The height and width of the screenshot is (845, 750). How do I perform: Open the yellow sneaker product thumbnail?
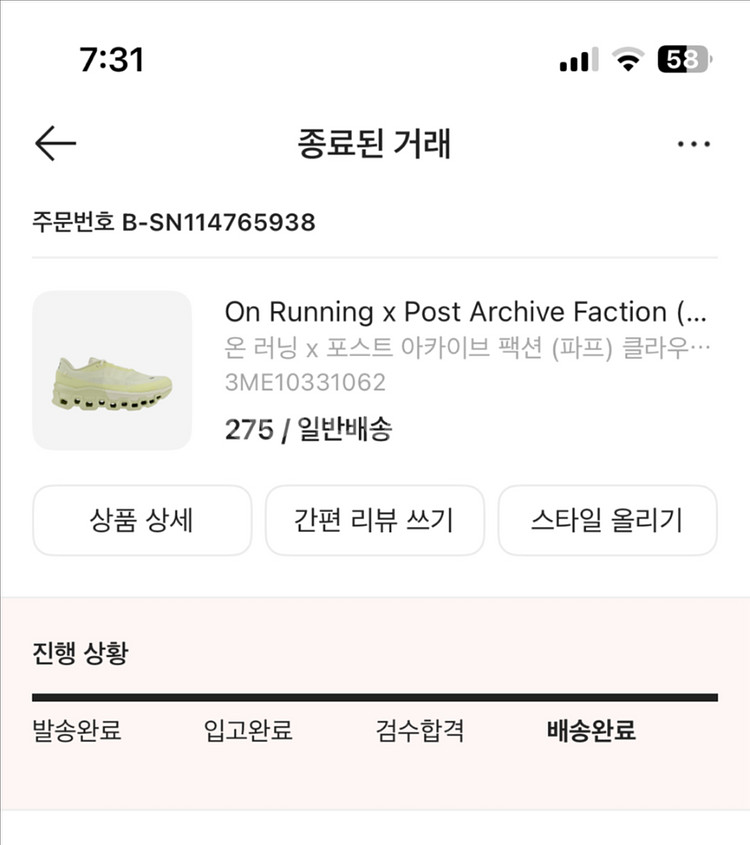pyautogui.click(x=112, y=370)
